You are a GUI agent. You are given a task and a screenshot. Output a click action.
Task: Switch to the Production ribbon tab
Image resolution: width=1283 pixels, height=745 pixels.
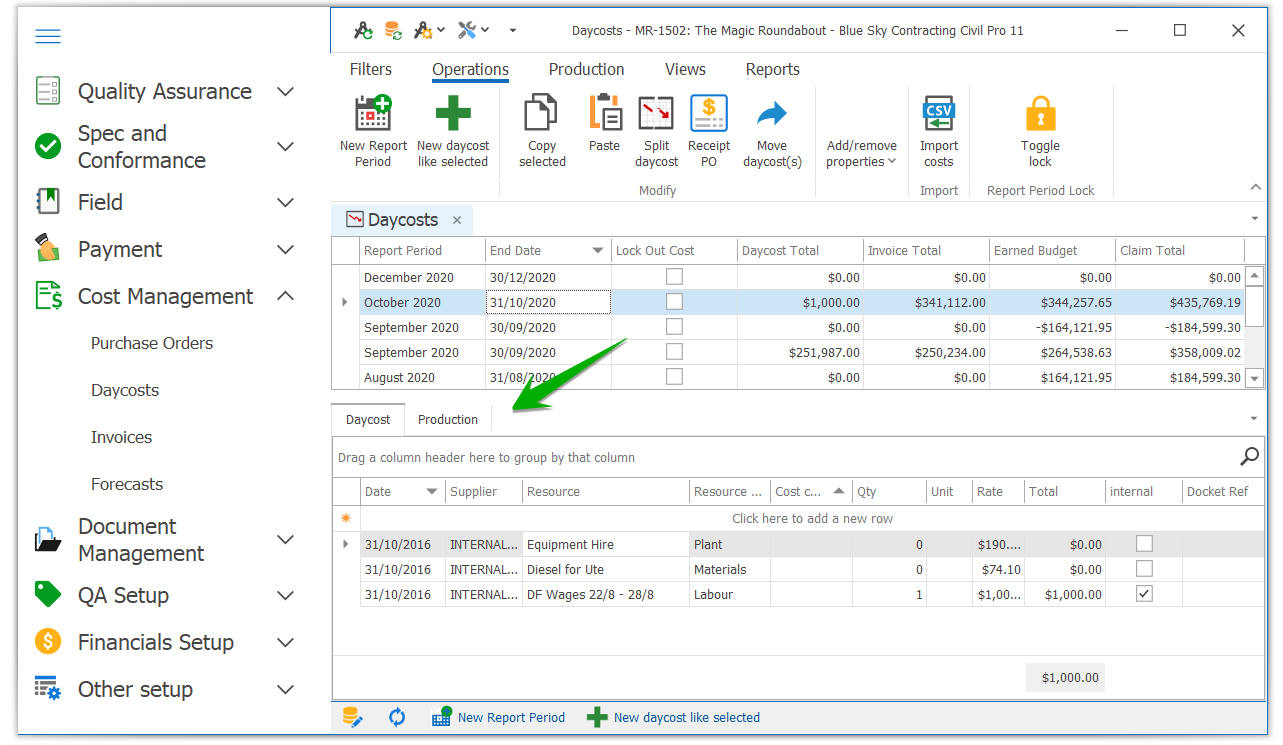pyautogui.click(x=587, y=69)
